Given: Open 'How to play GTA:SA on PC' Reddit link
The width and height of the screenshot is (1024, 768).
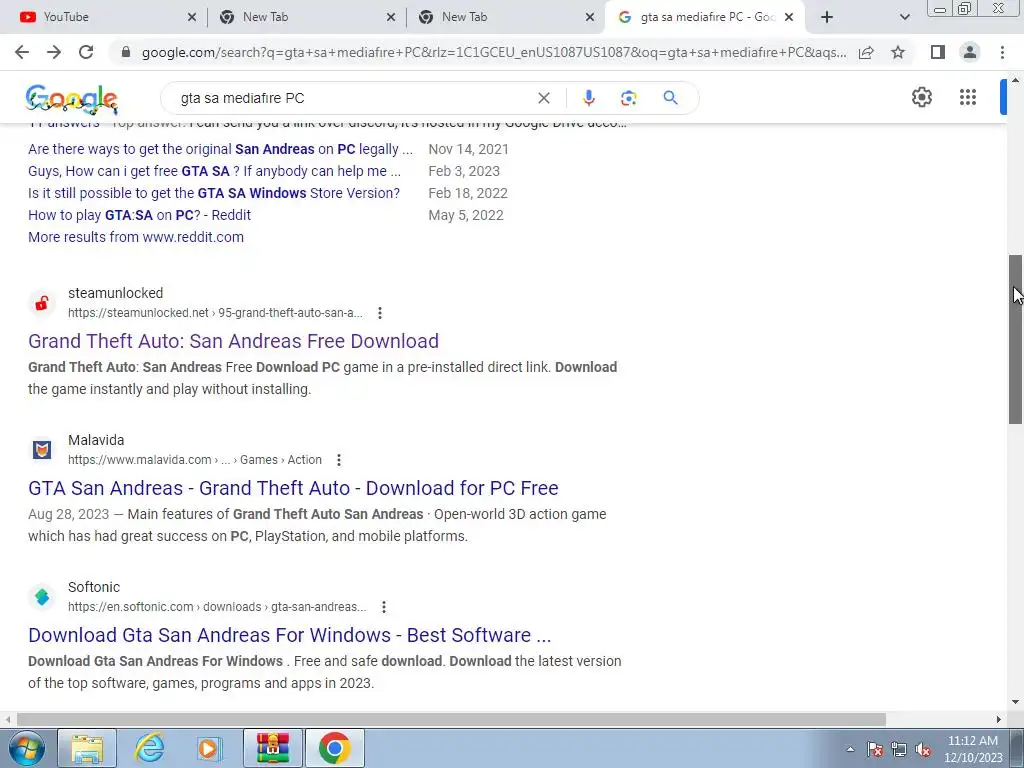Looking at the screenshot, I should click(x=139, y=215).
